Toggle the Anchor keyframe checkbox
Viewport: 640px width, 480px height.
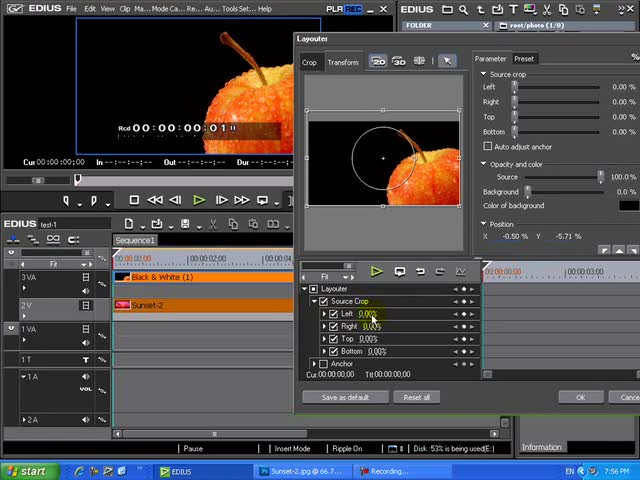point(323,364)
